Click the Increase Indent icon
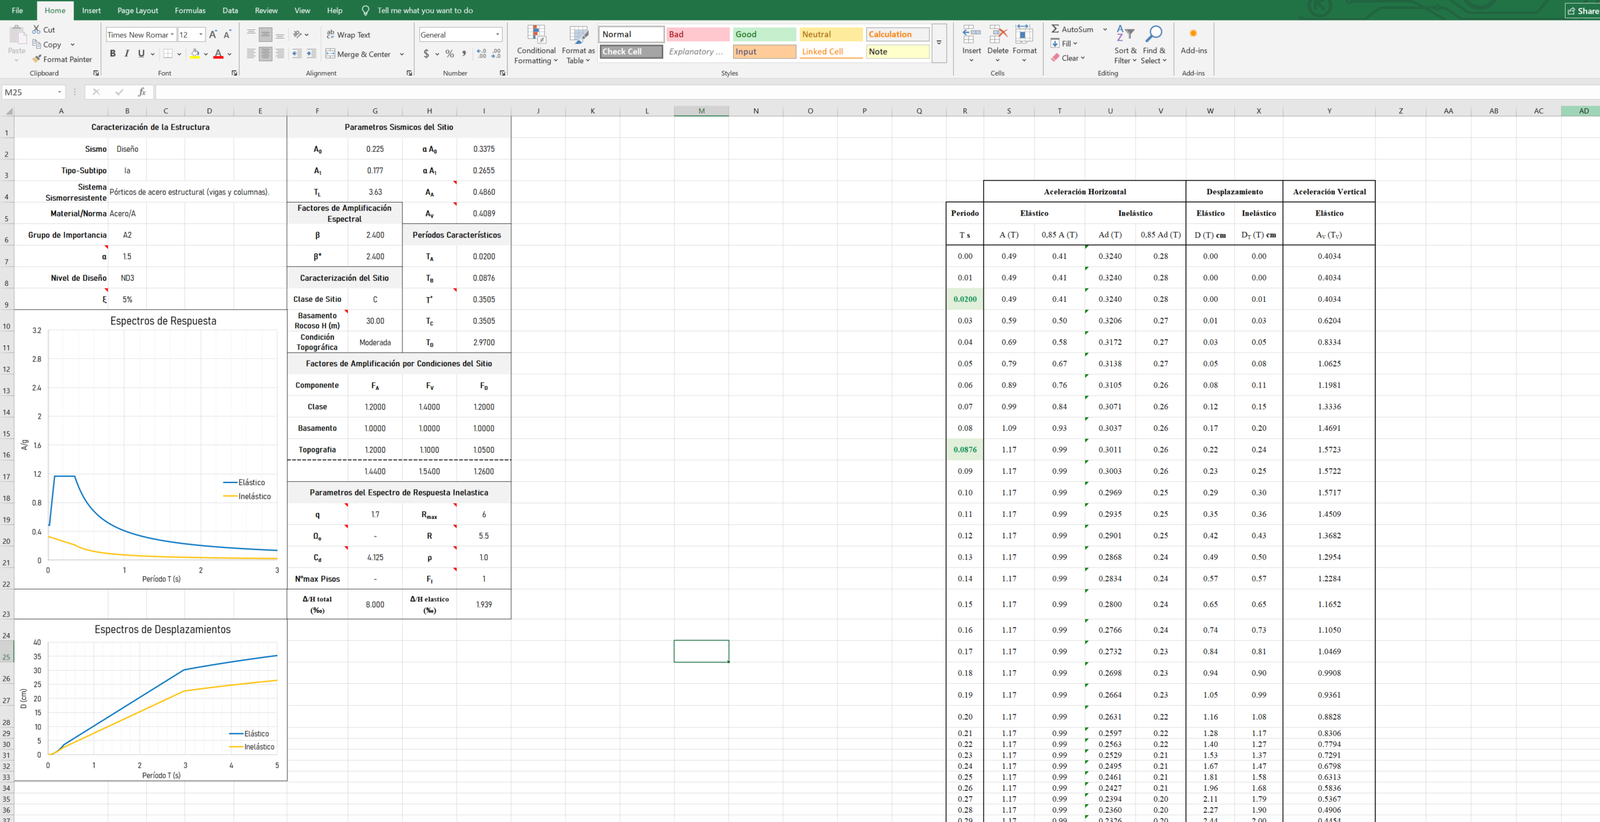 tap(310, 54)
